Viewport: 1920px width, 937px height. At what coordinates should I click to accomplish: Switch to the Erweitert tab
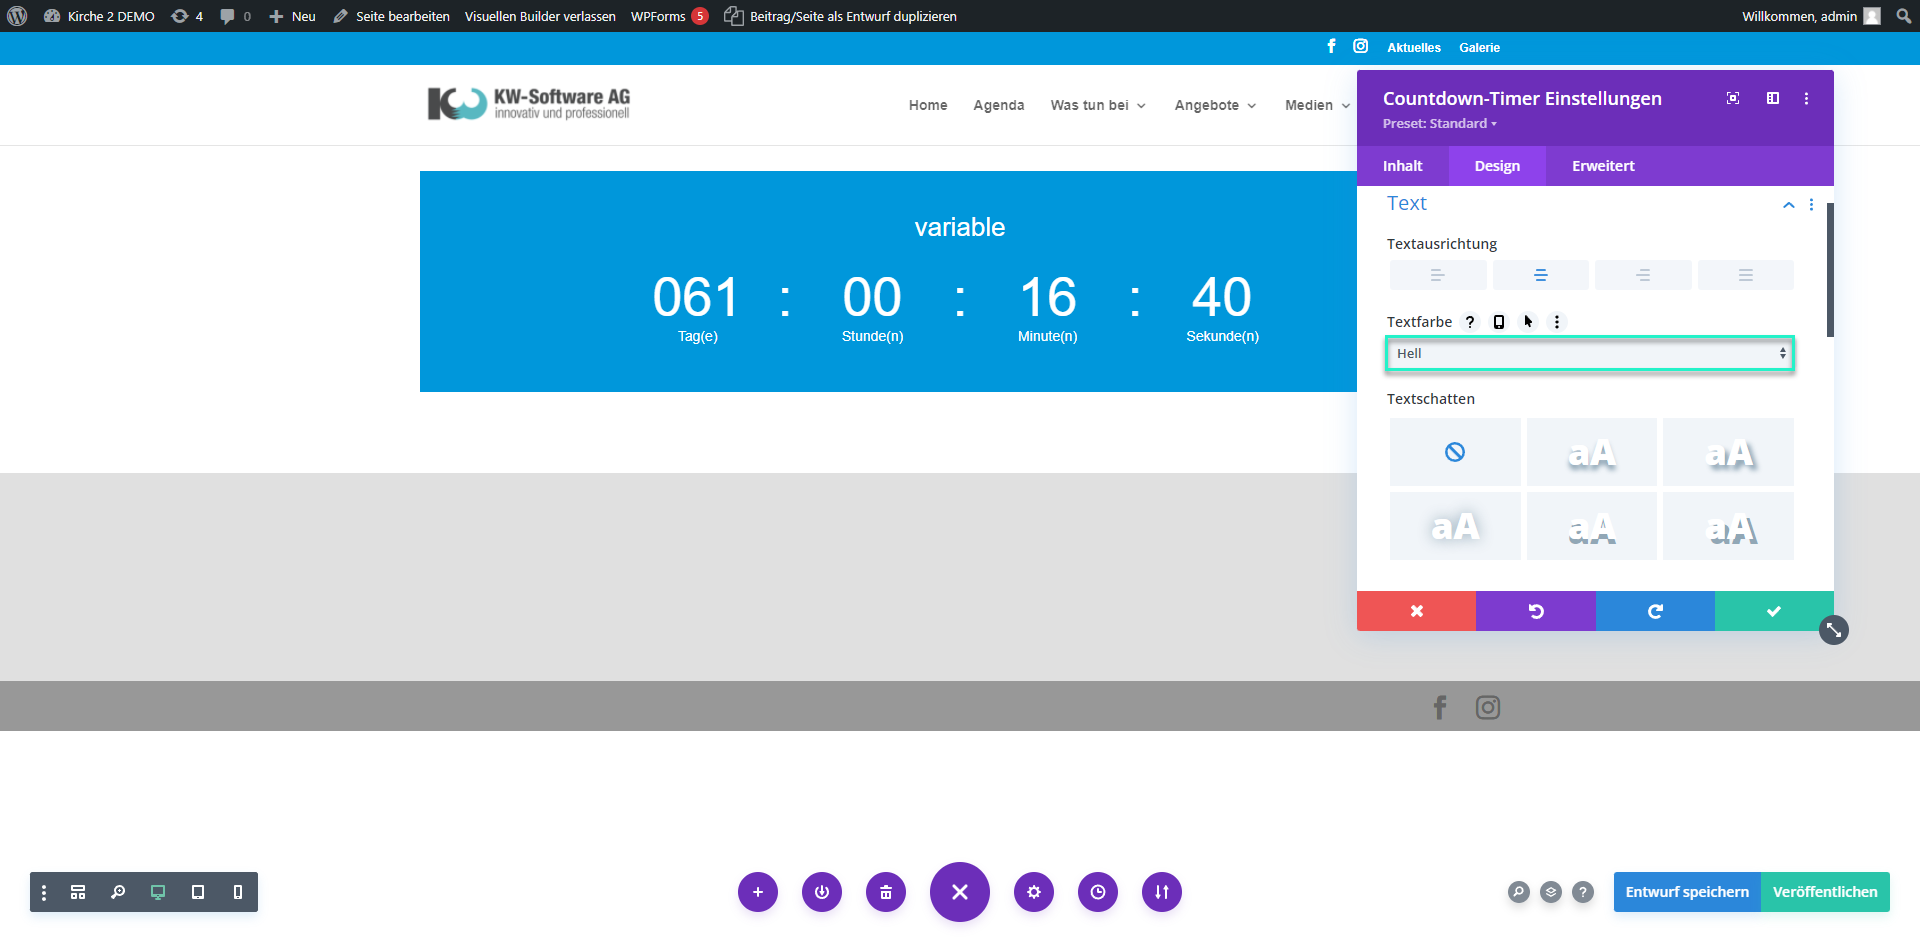(x=1603, y=166)
